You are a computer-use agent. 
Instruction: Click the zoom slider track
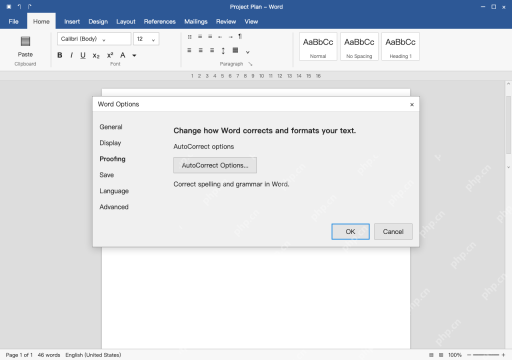(x=486, y=355)
